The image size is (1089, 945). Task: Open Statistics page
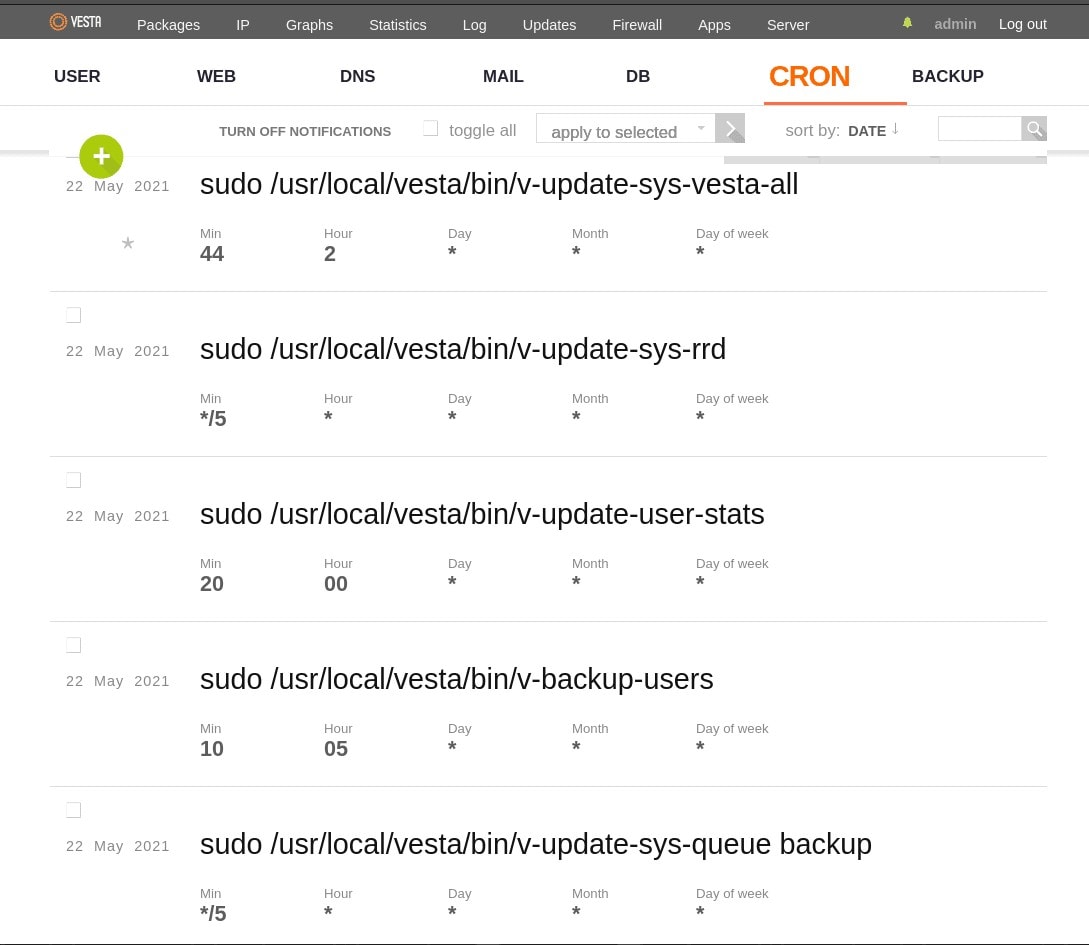(x=397, y=25)
